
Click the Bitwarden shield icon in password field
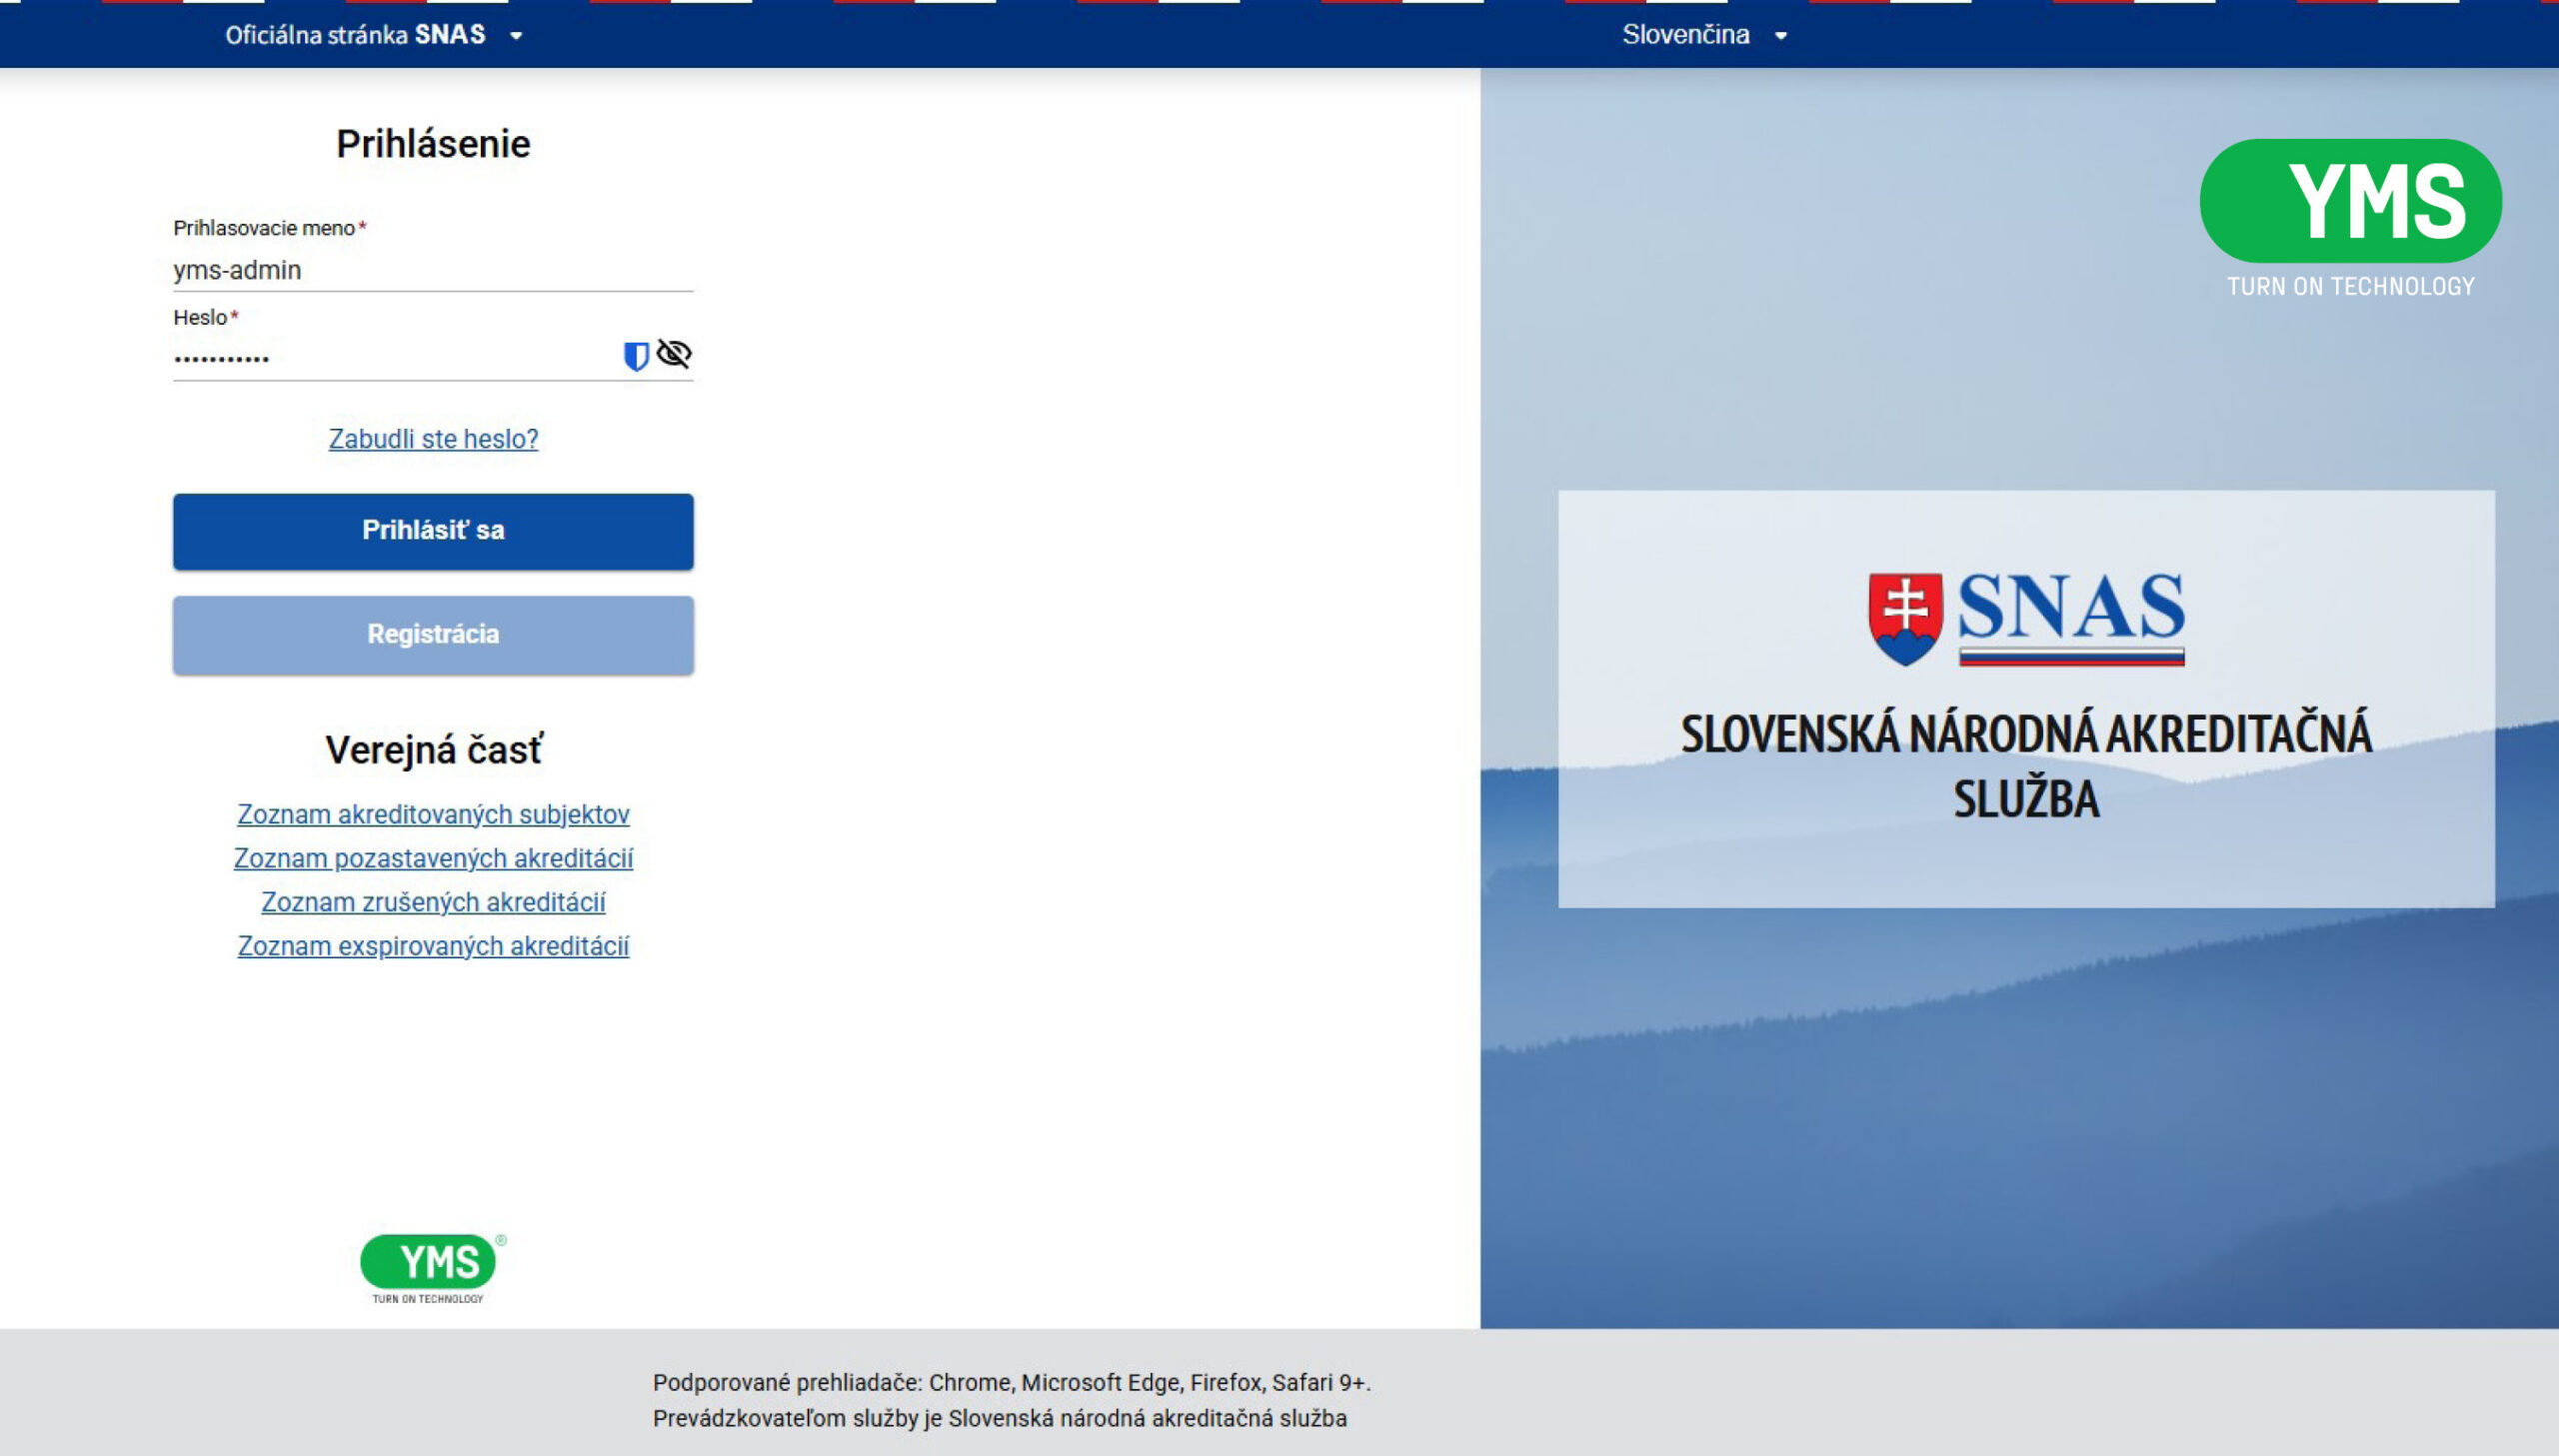636,355
